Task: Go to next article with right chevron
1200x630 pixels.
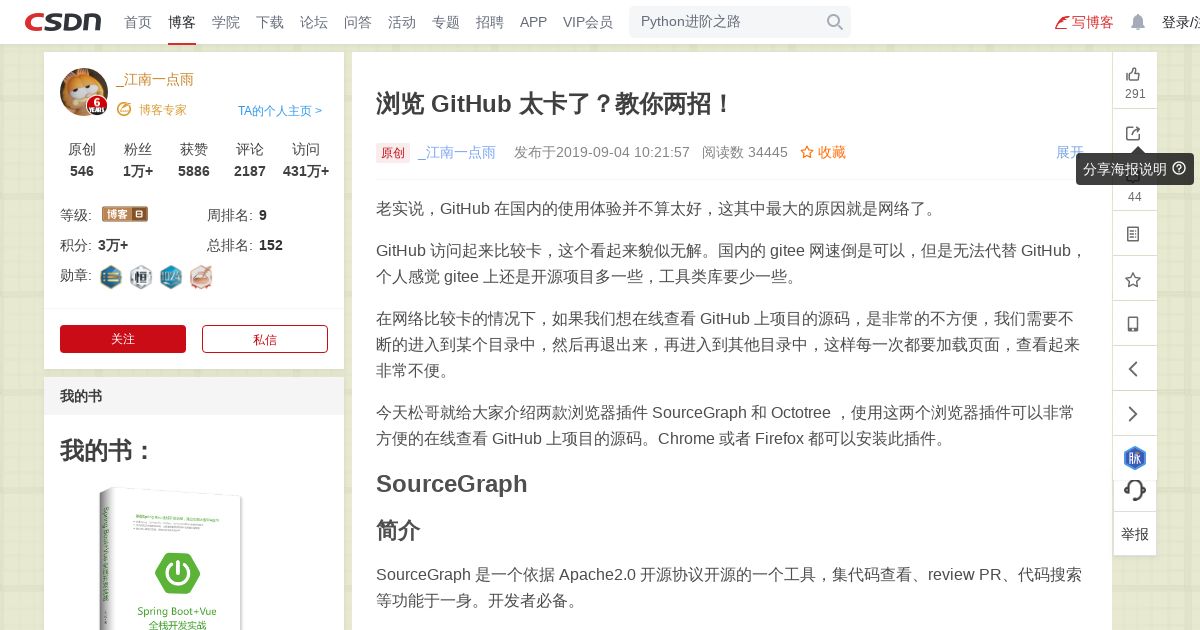Action: [1133, 414]
